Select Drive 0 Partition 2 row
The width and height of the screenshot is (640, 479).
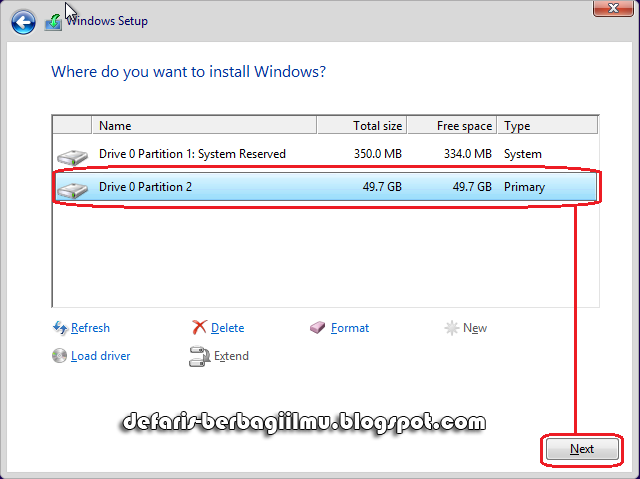[x=300, y=187]
